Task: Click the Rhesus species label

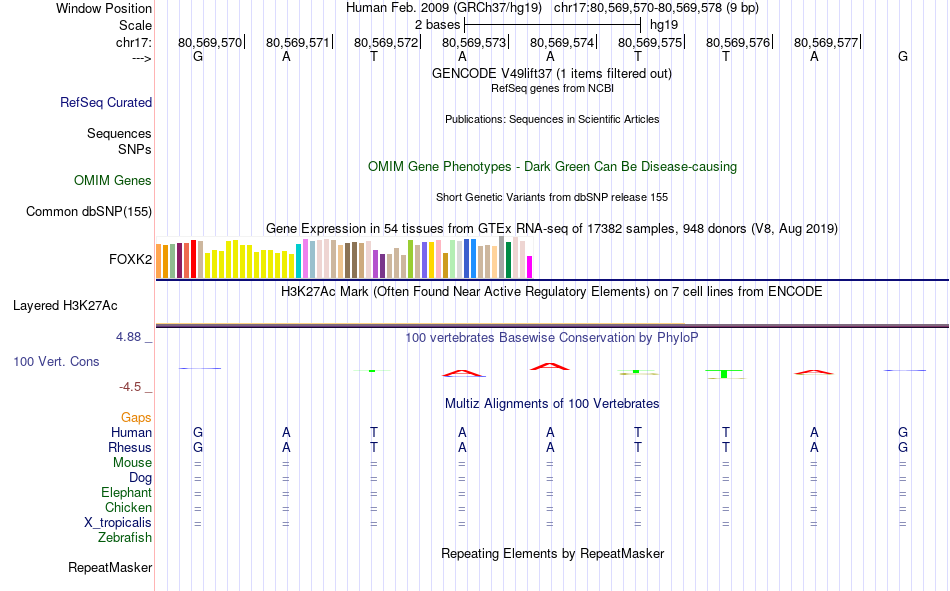Action: coord(130,447)
